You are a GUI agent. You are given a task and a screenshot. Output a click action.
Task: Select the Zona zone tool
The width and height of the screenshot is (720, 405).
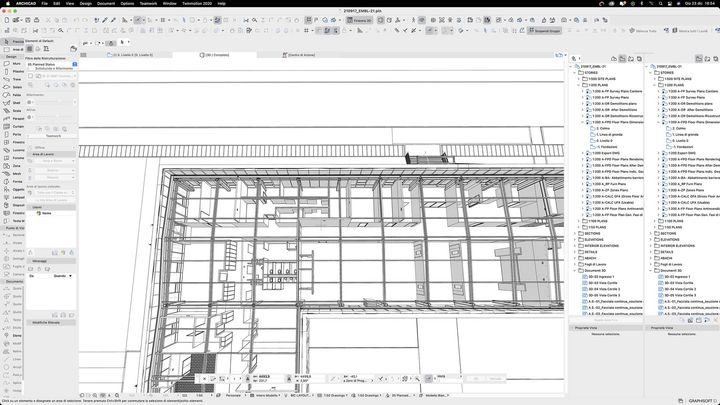12,166
